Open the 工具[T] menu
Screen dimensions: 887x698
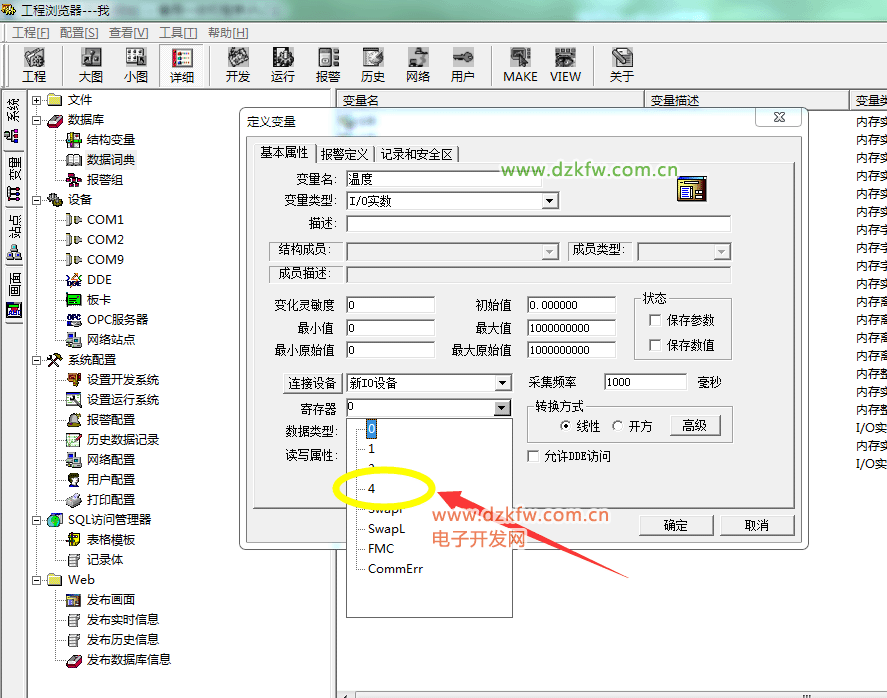click(178, 32)
